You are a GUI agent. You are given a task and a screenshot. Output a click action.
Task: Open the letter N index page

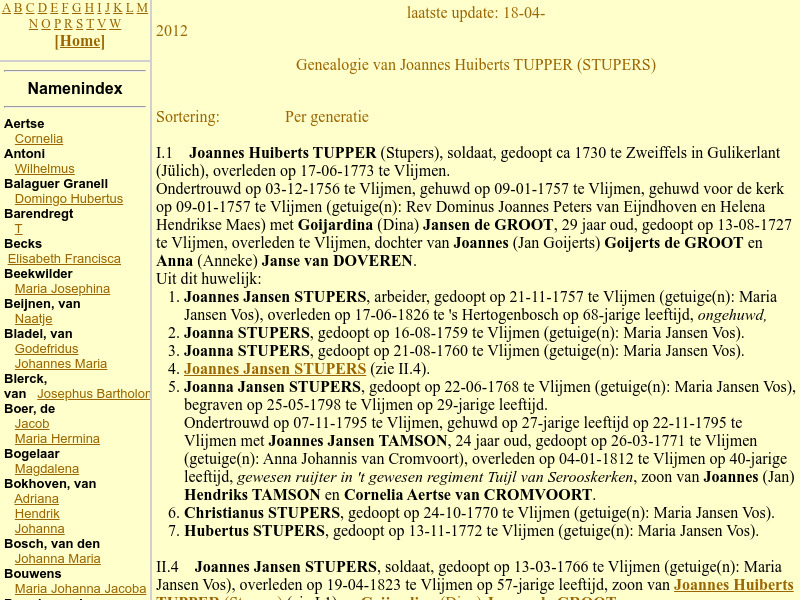pos(33,24)
